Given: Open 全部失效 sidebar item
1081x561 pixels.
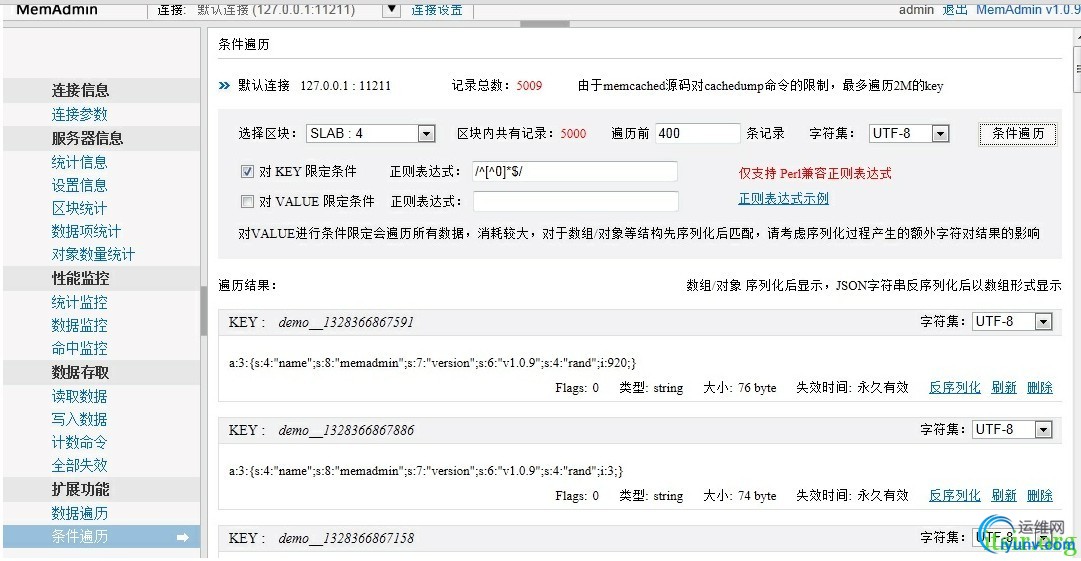Looking at the screenshot, I should [79, 465].
